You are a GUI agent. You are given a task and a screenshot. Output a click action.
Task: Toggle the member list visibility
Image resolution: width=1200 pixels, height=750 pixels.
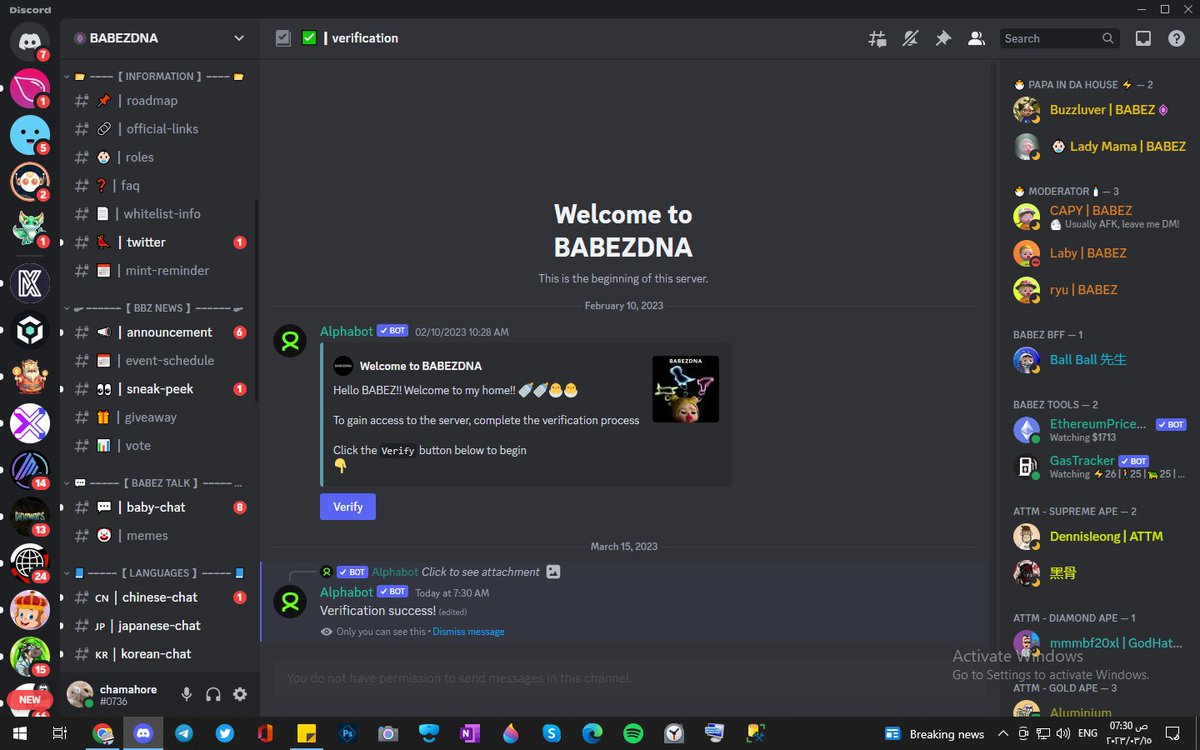point(976,38)
